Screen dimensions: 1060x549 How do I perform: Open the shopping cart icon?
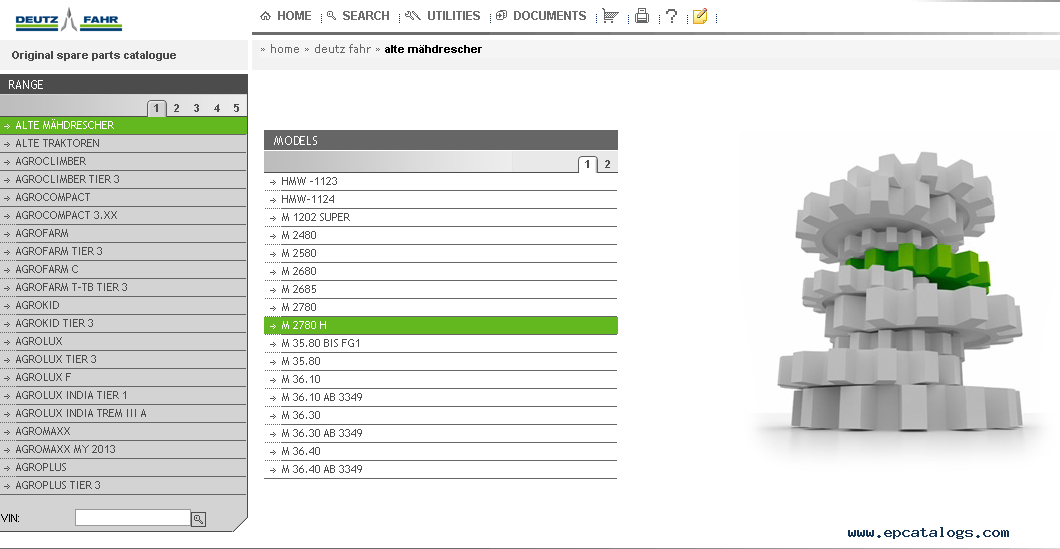pyautogui.click(x=610, y=16)
